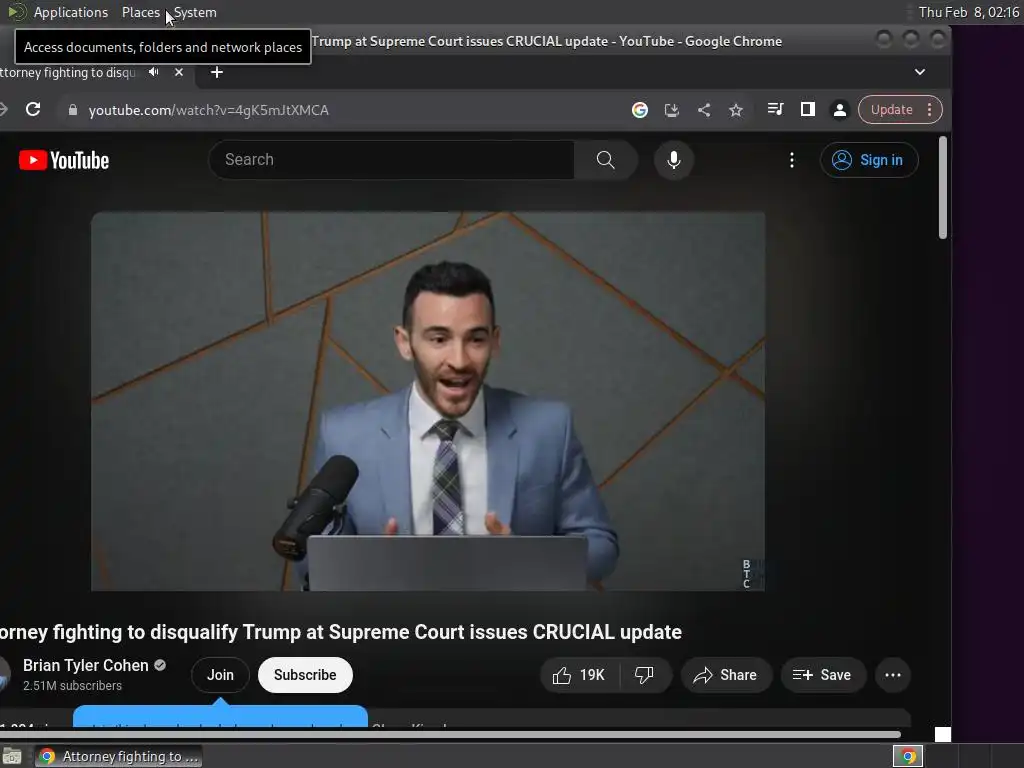Click the verified badge by channel name
Image resolution: width=1024 pixels, height=768 pixels.
pyautogui.click(x=160, y=665)
